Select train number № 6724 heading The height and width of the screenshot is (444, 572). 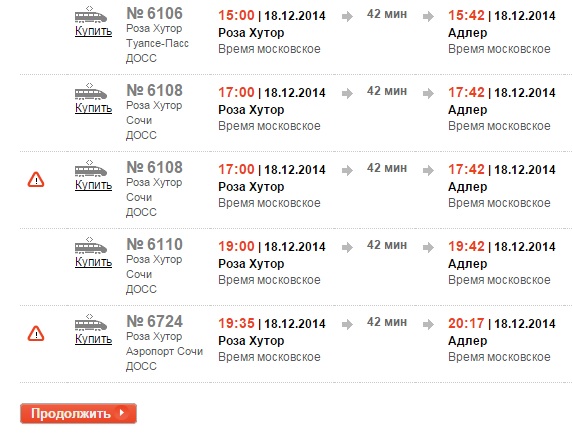pos(154,321)
